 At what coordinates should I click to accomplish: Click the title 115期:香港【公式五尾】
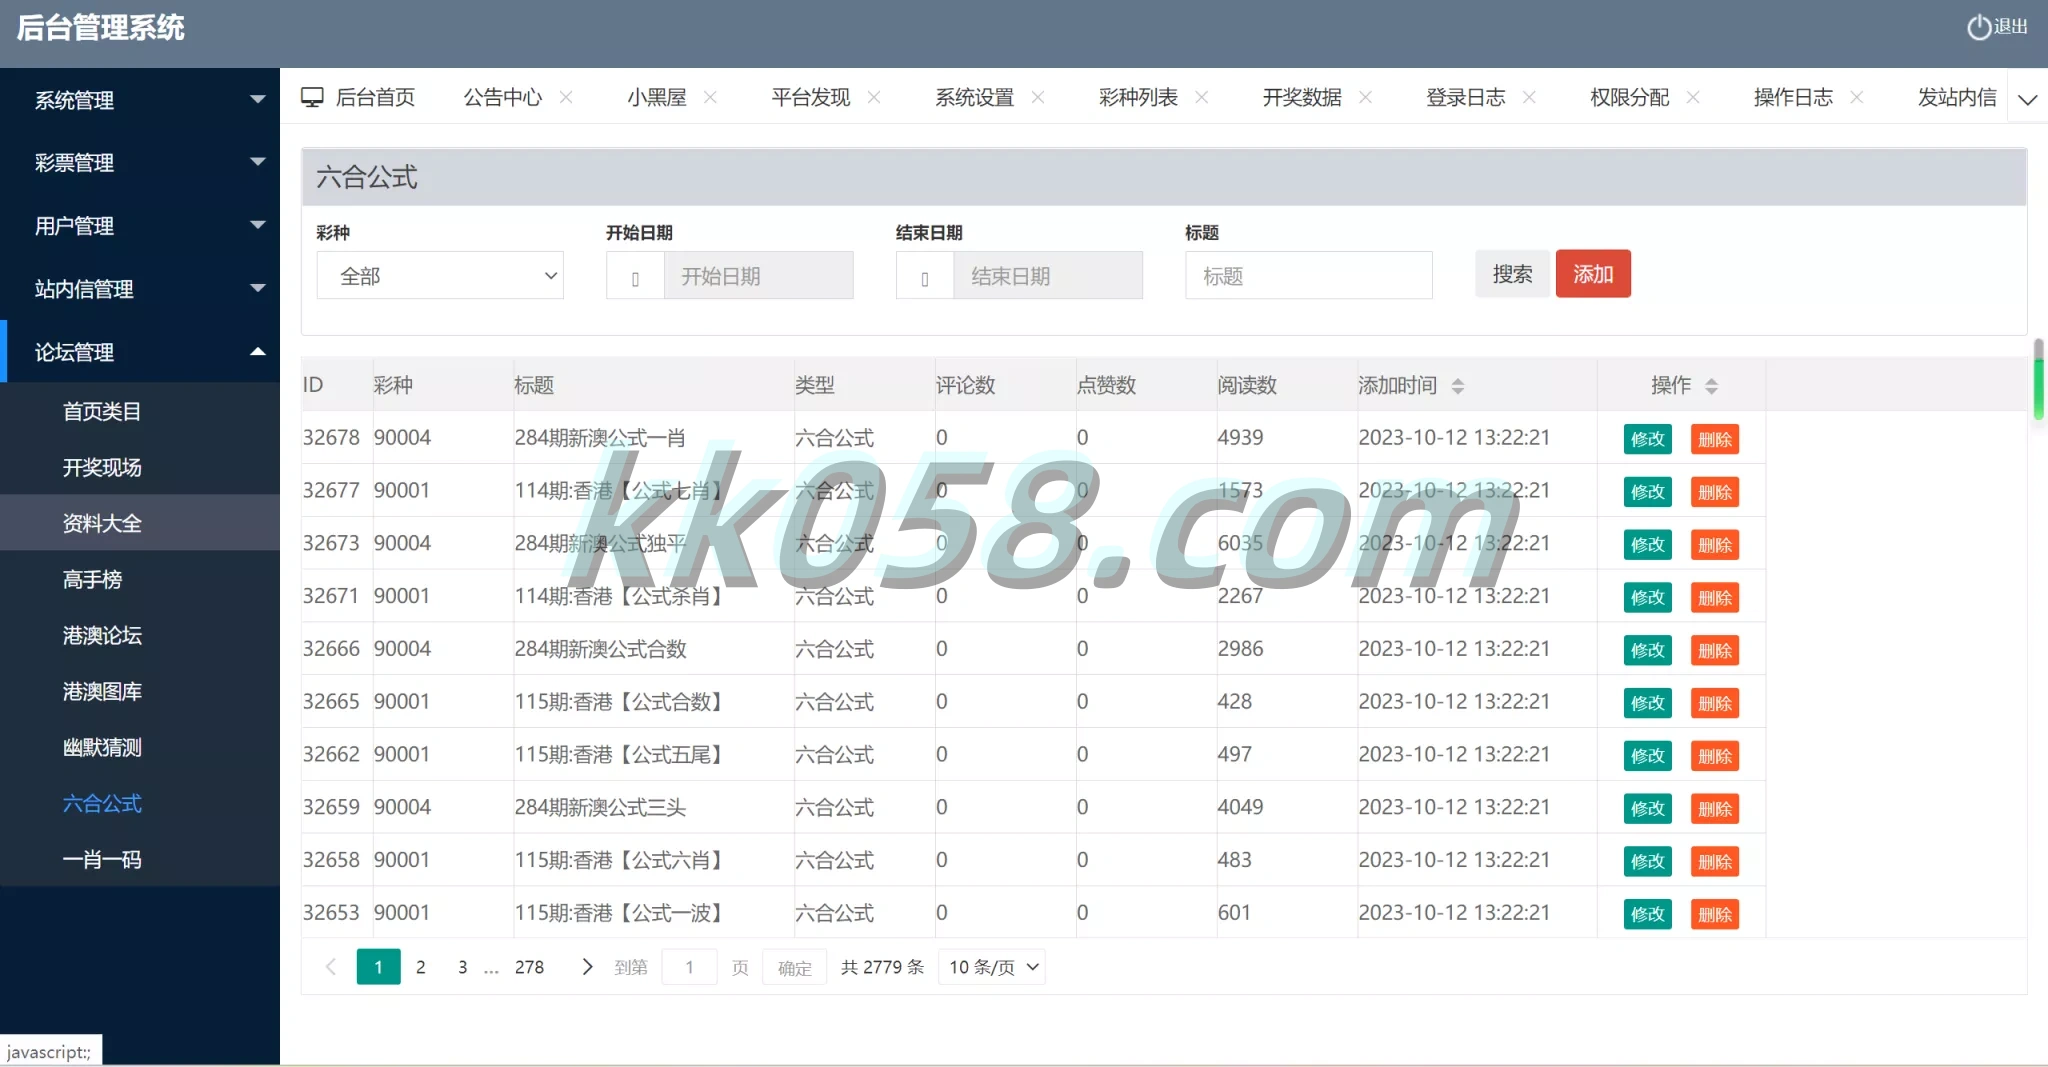pyautogui.click(x=618, y=755)
